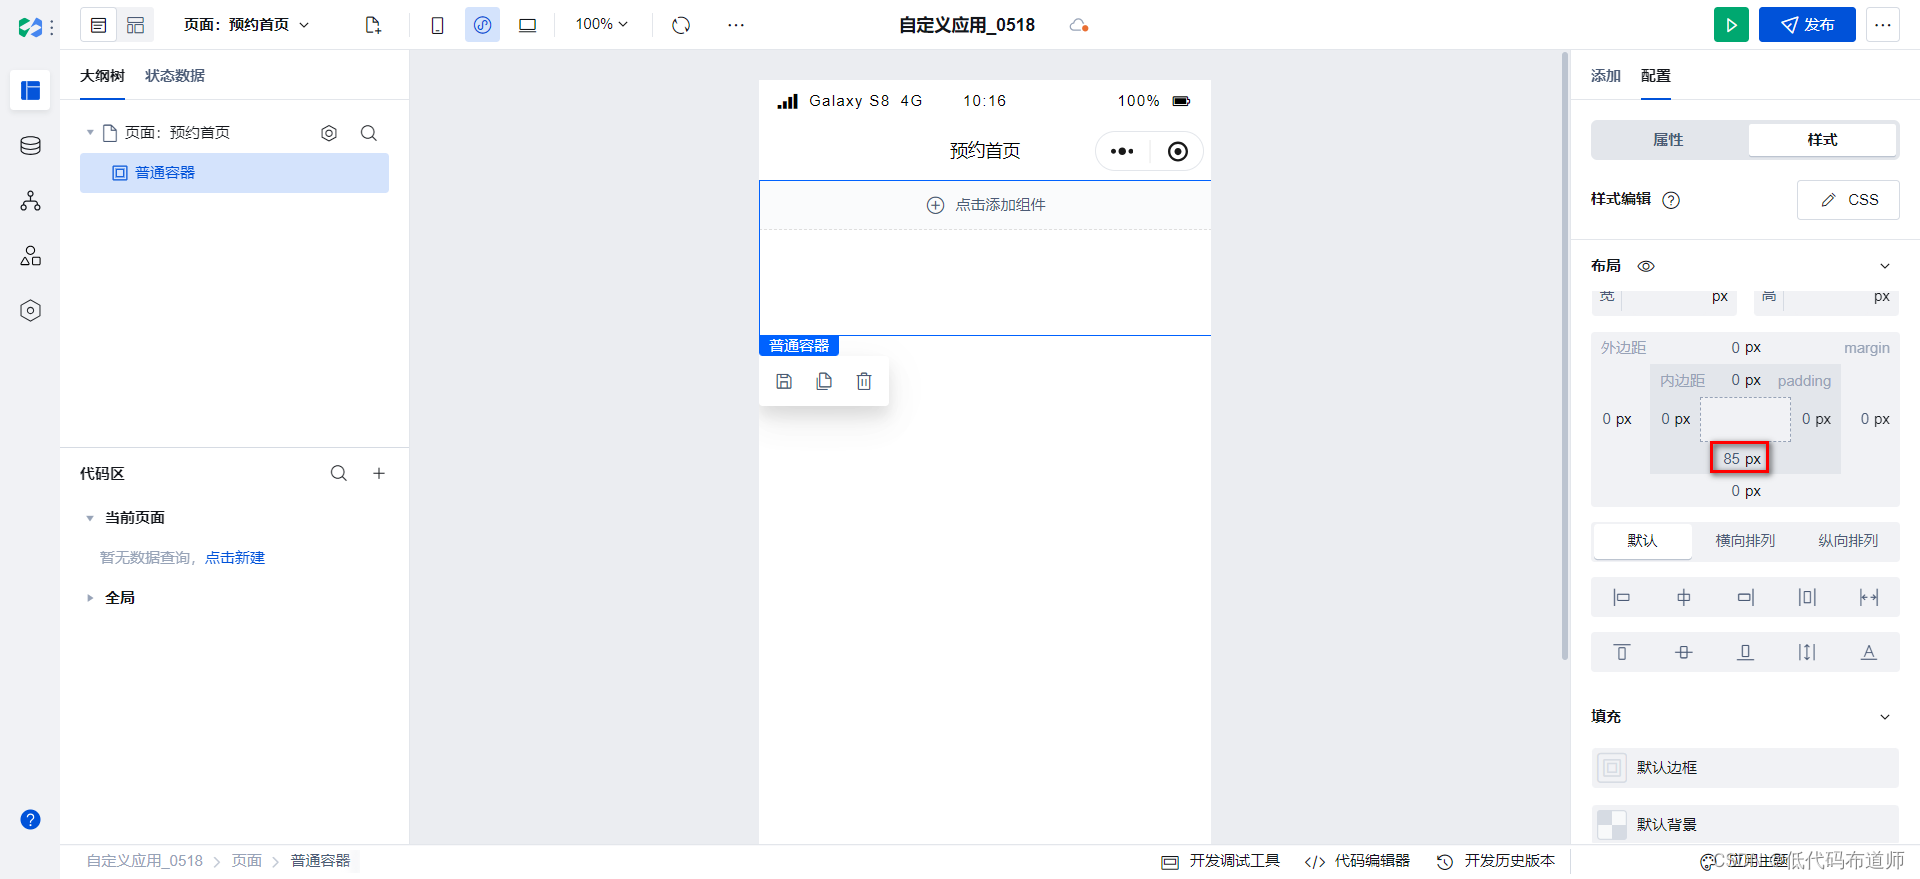Click the cloud sync status icon

coord(1078,25)
